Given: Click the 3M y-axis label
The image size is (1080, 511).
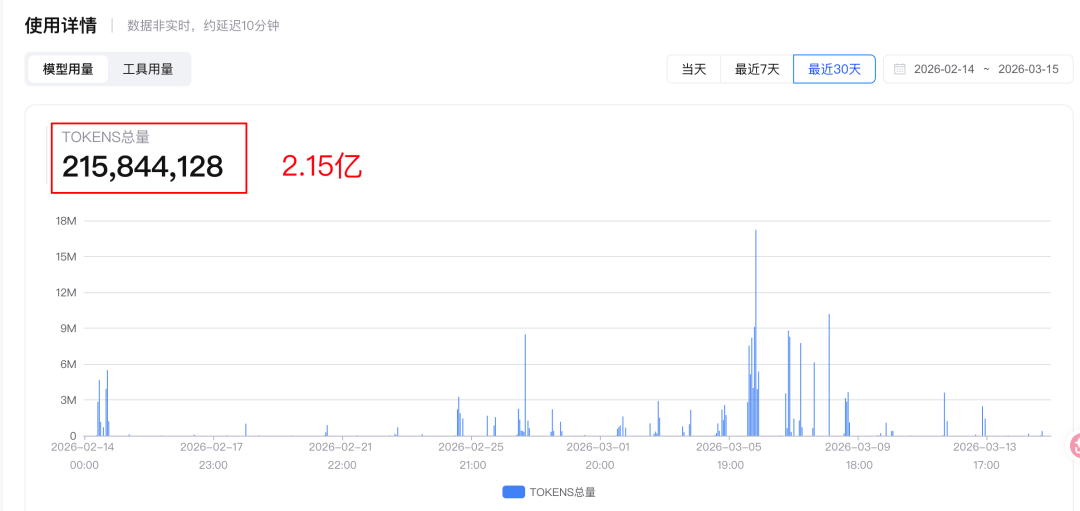Looking at the screenshot, I should (67, 400).
